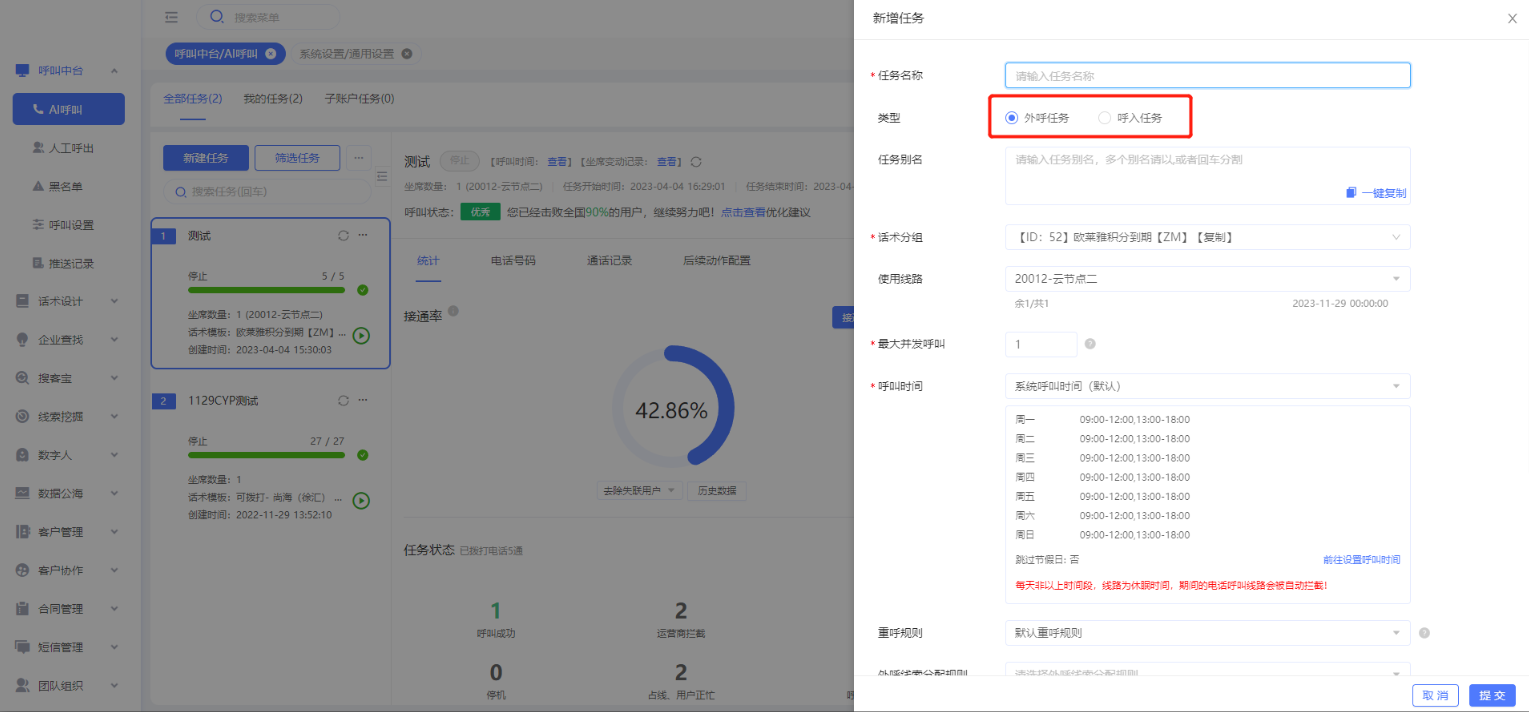Open the 话术分组 dropdown

pos(1207,237)
